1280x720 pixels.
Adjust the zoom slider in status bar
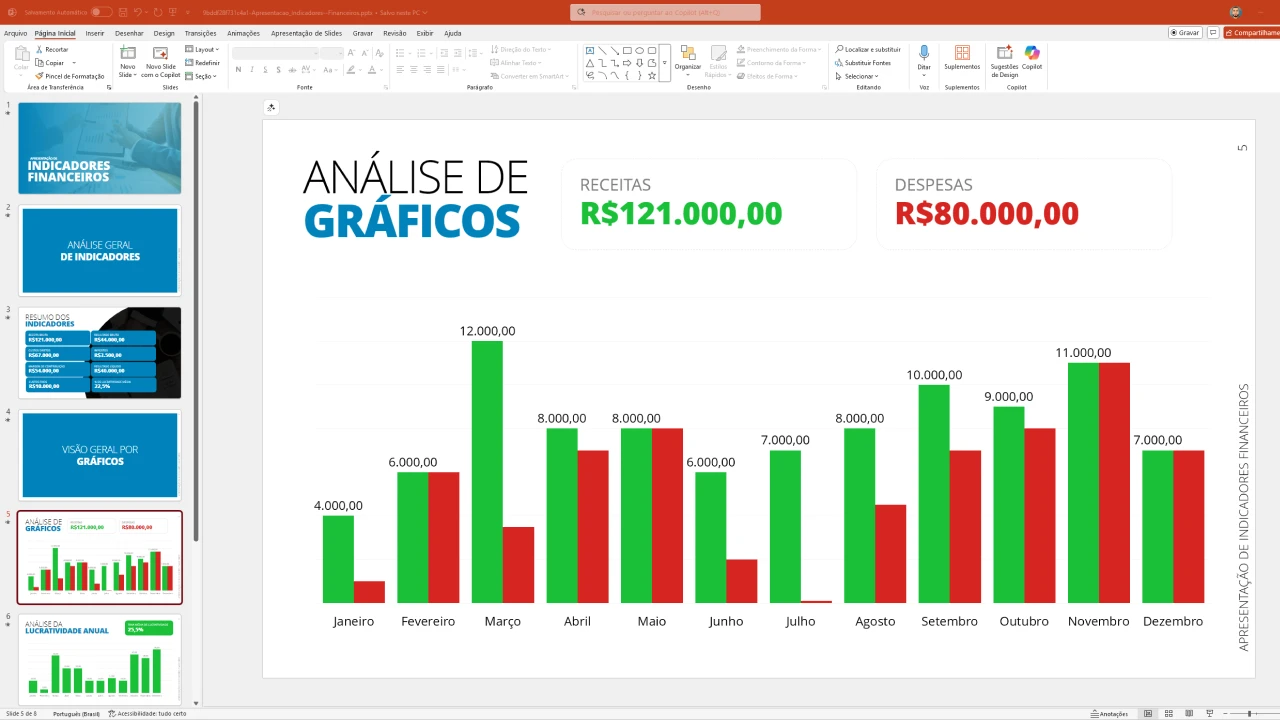pos(1249,714)
